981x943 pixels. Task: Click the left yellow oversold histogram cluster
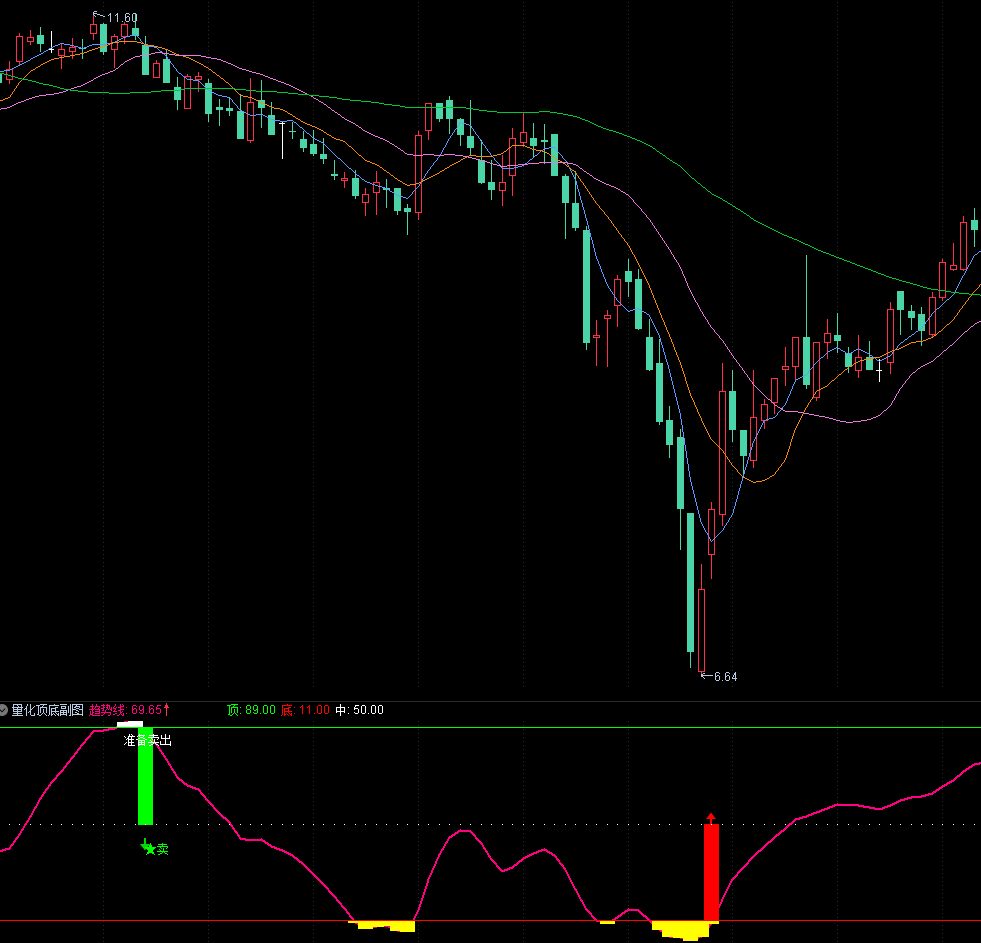click(385, 926)
